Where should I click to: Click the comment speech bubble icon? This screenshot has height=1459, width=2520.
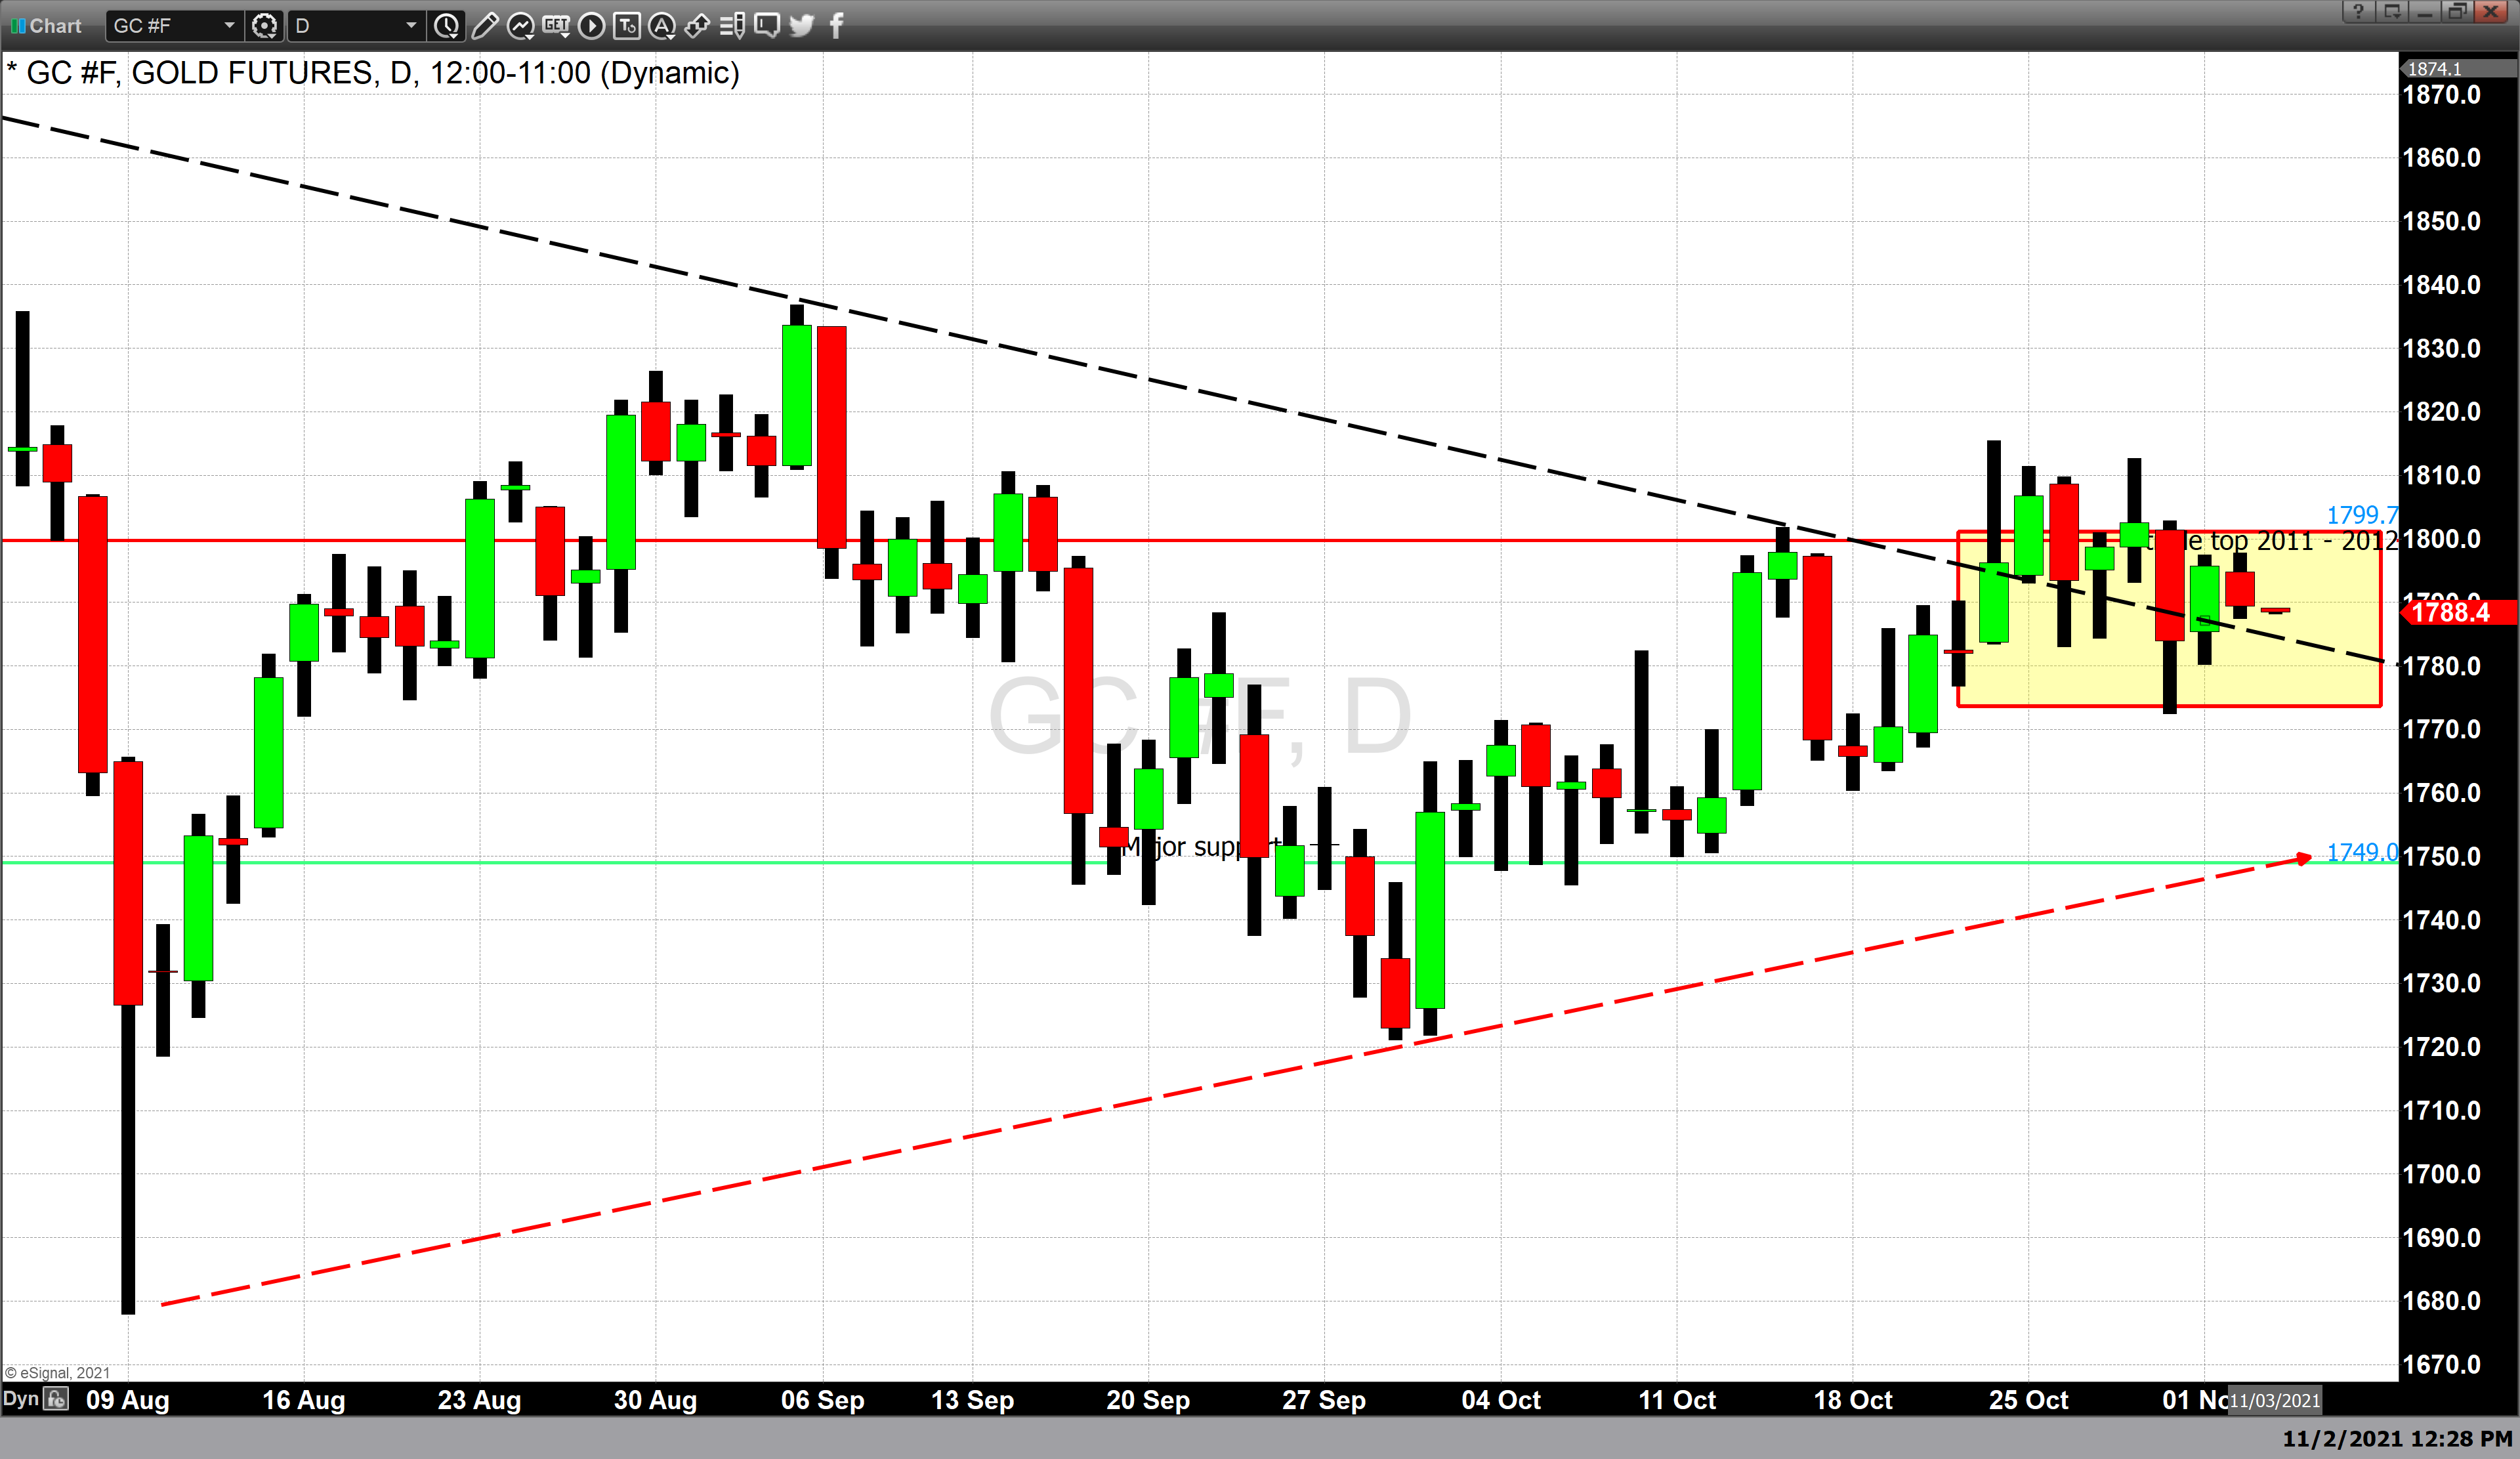(x=767, y=26)
